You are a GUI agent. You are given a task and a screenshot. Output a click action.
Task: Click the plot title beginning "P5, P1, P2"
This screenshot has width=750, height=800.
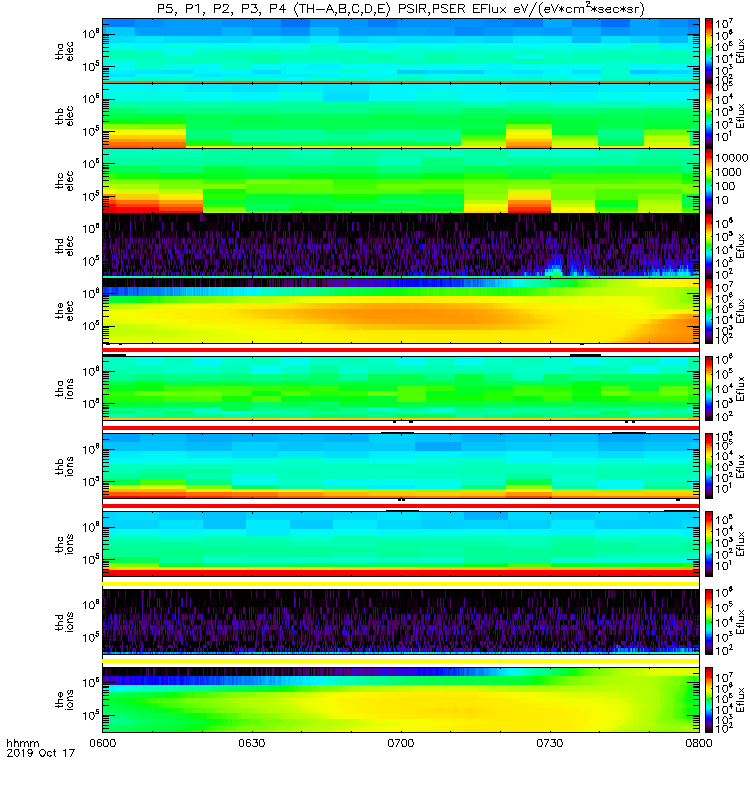coord(401,9)
